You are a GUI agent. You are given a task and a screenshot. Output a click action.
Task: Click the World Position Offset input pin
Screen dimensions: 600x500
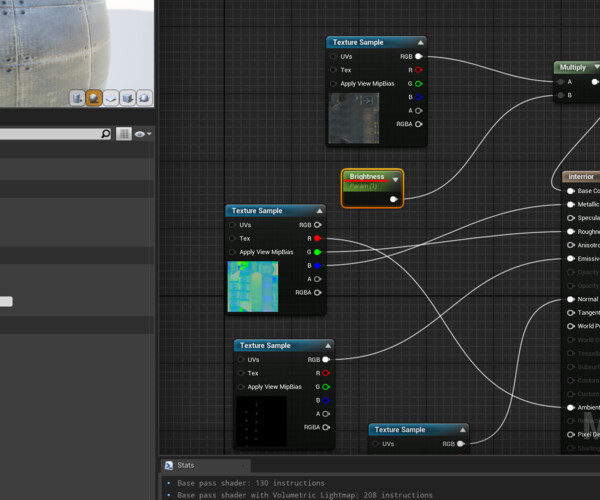571,326
